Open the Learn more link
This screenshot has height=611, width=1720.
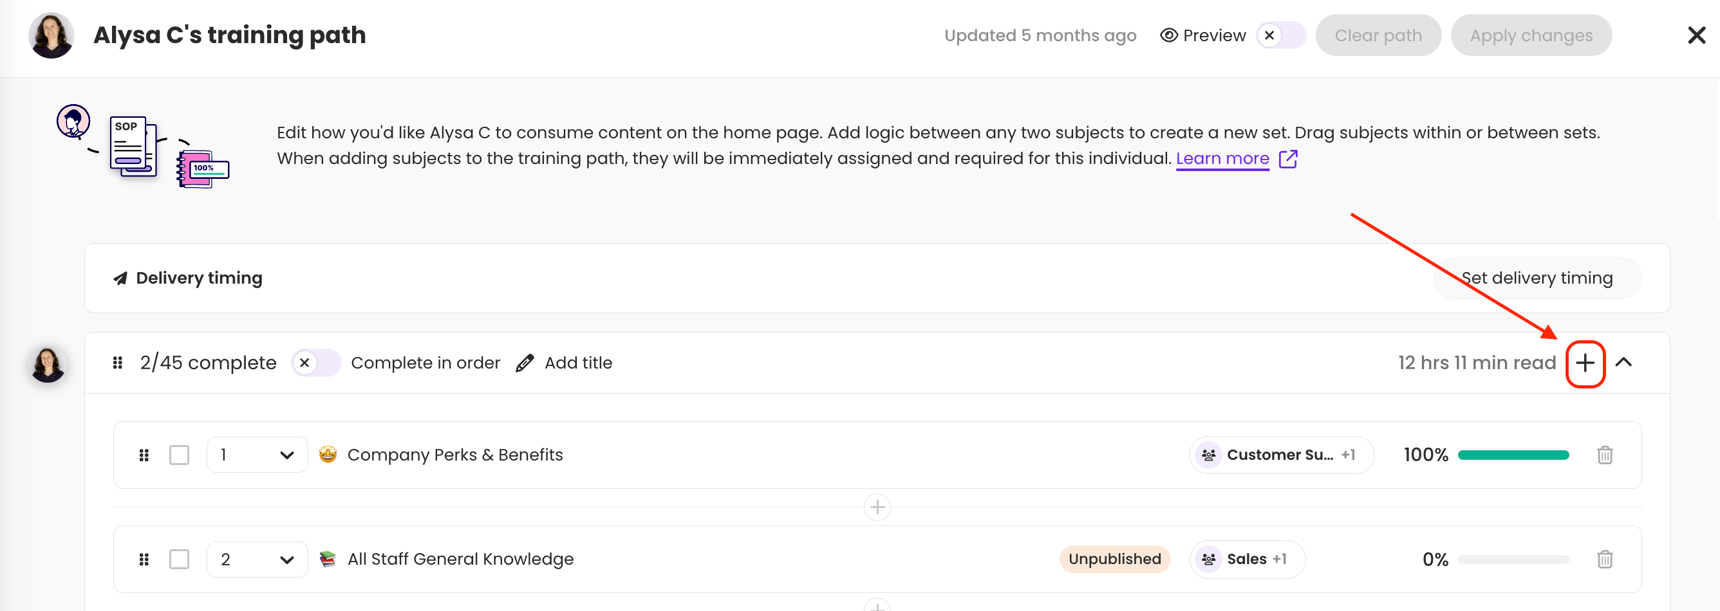pos(1222,159)
